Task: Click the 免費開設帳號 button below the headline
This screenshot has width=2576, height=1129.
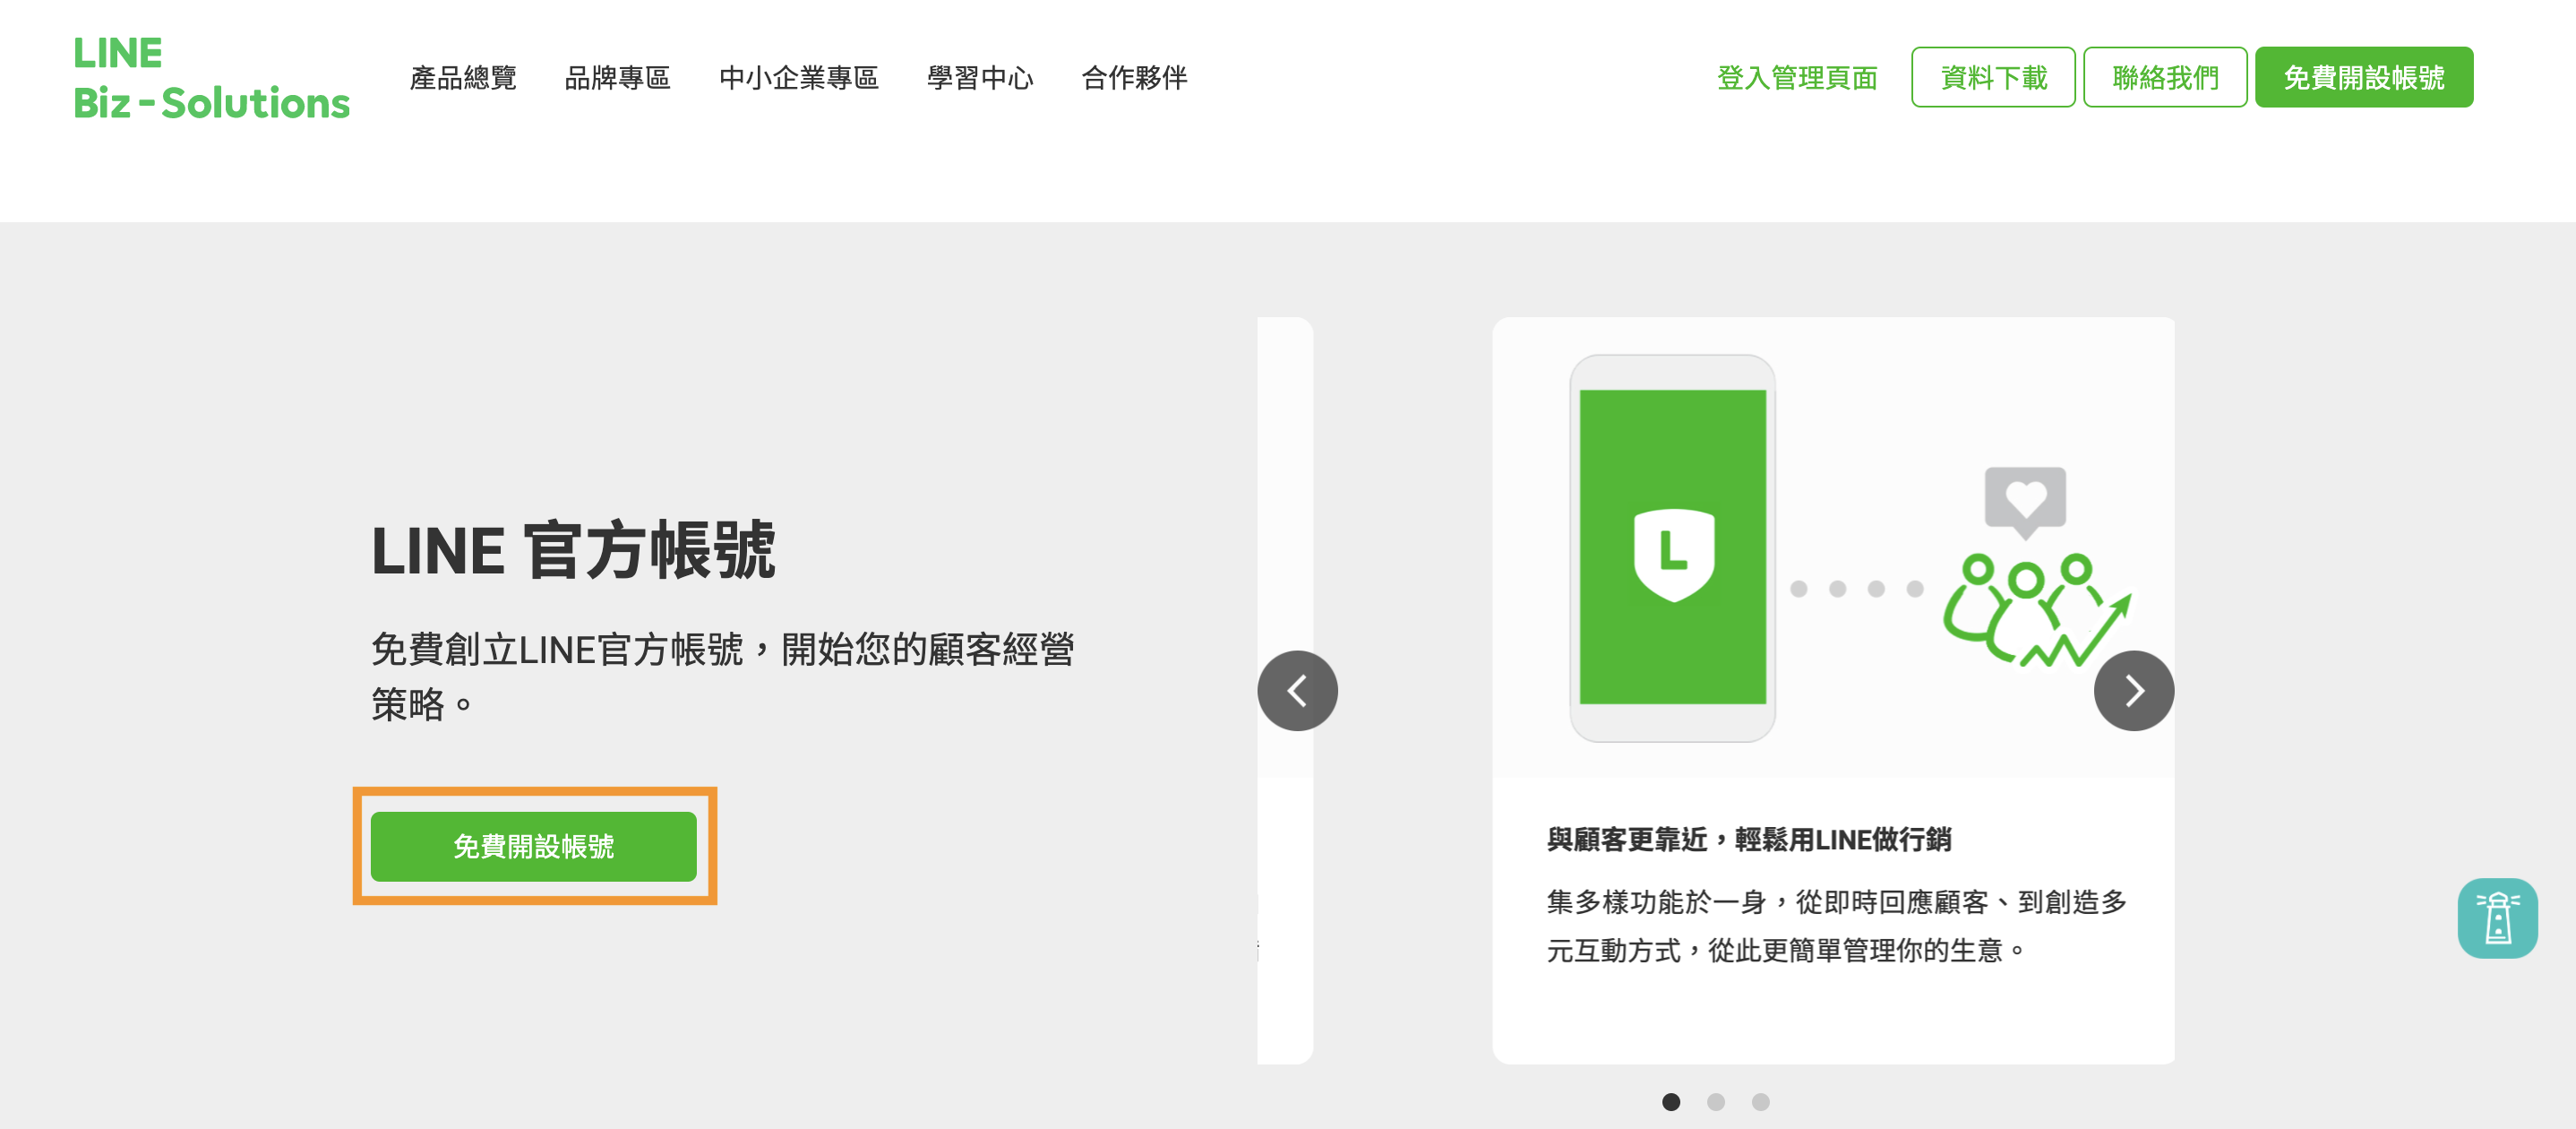Action: (x=533, y=846)
